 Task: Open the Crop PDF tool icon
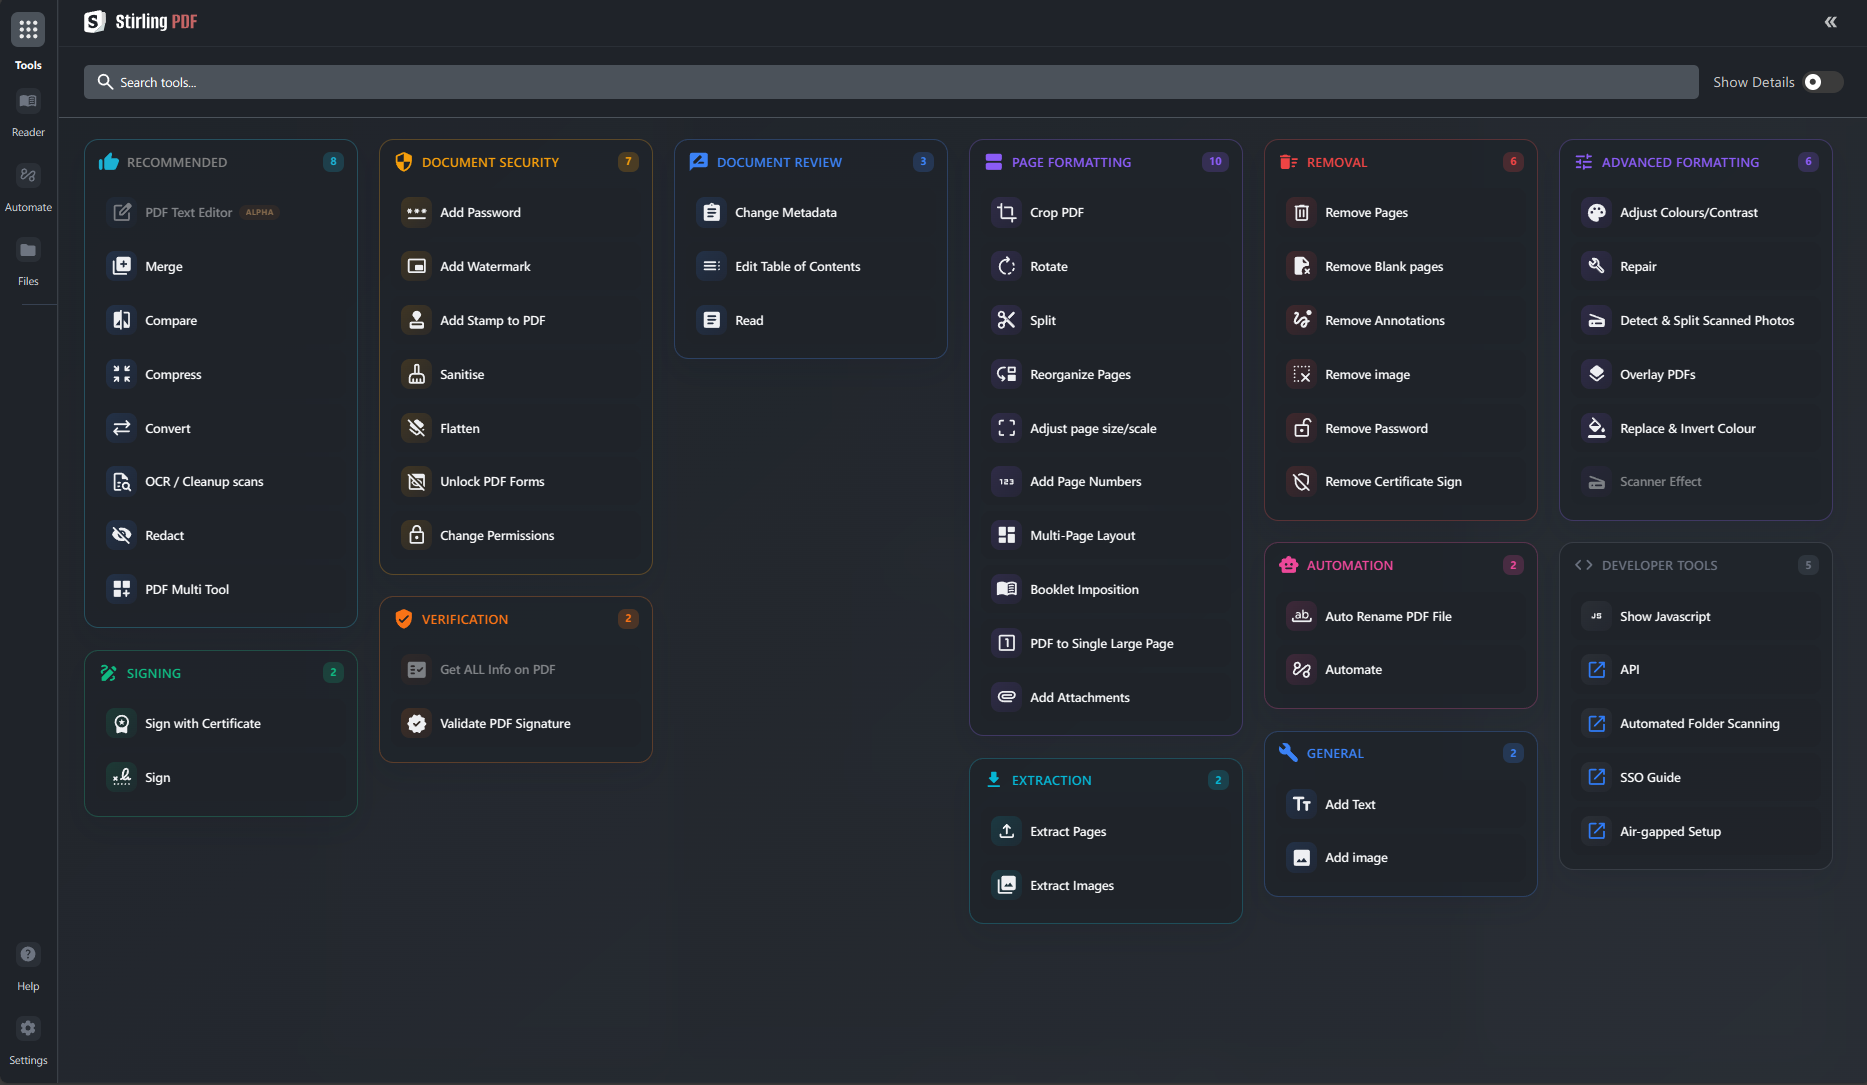[1007, 212]
